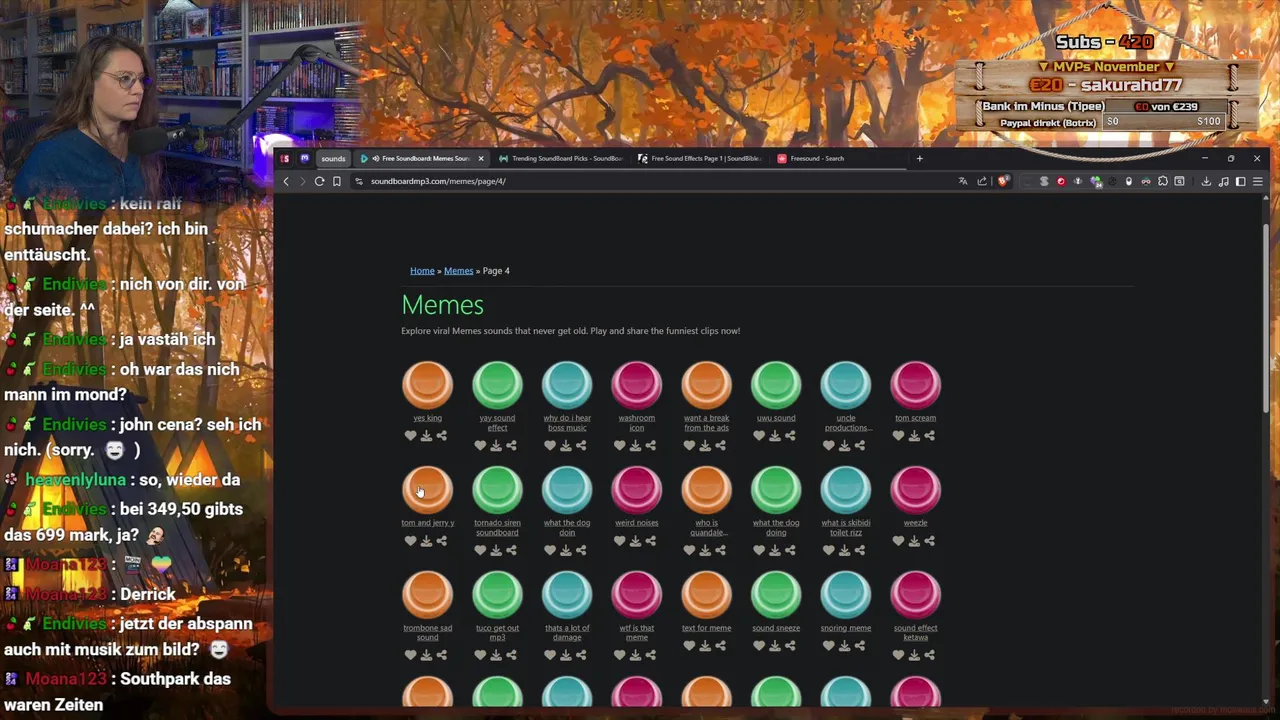
Task: Switch to 'Trending SoundBoard Picks' tab
Action: (x=560, y=158)
